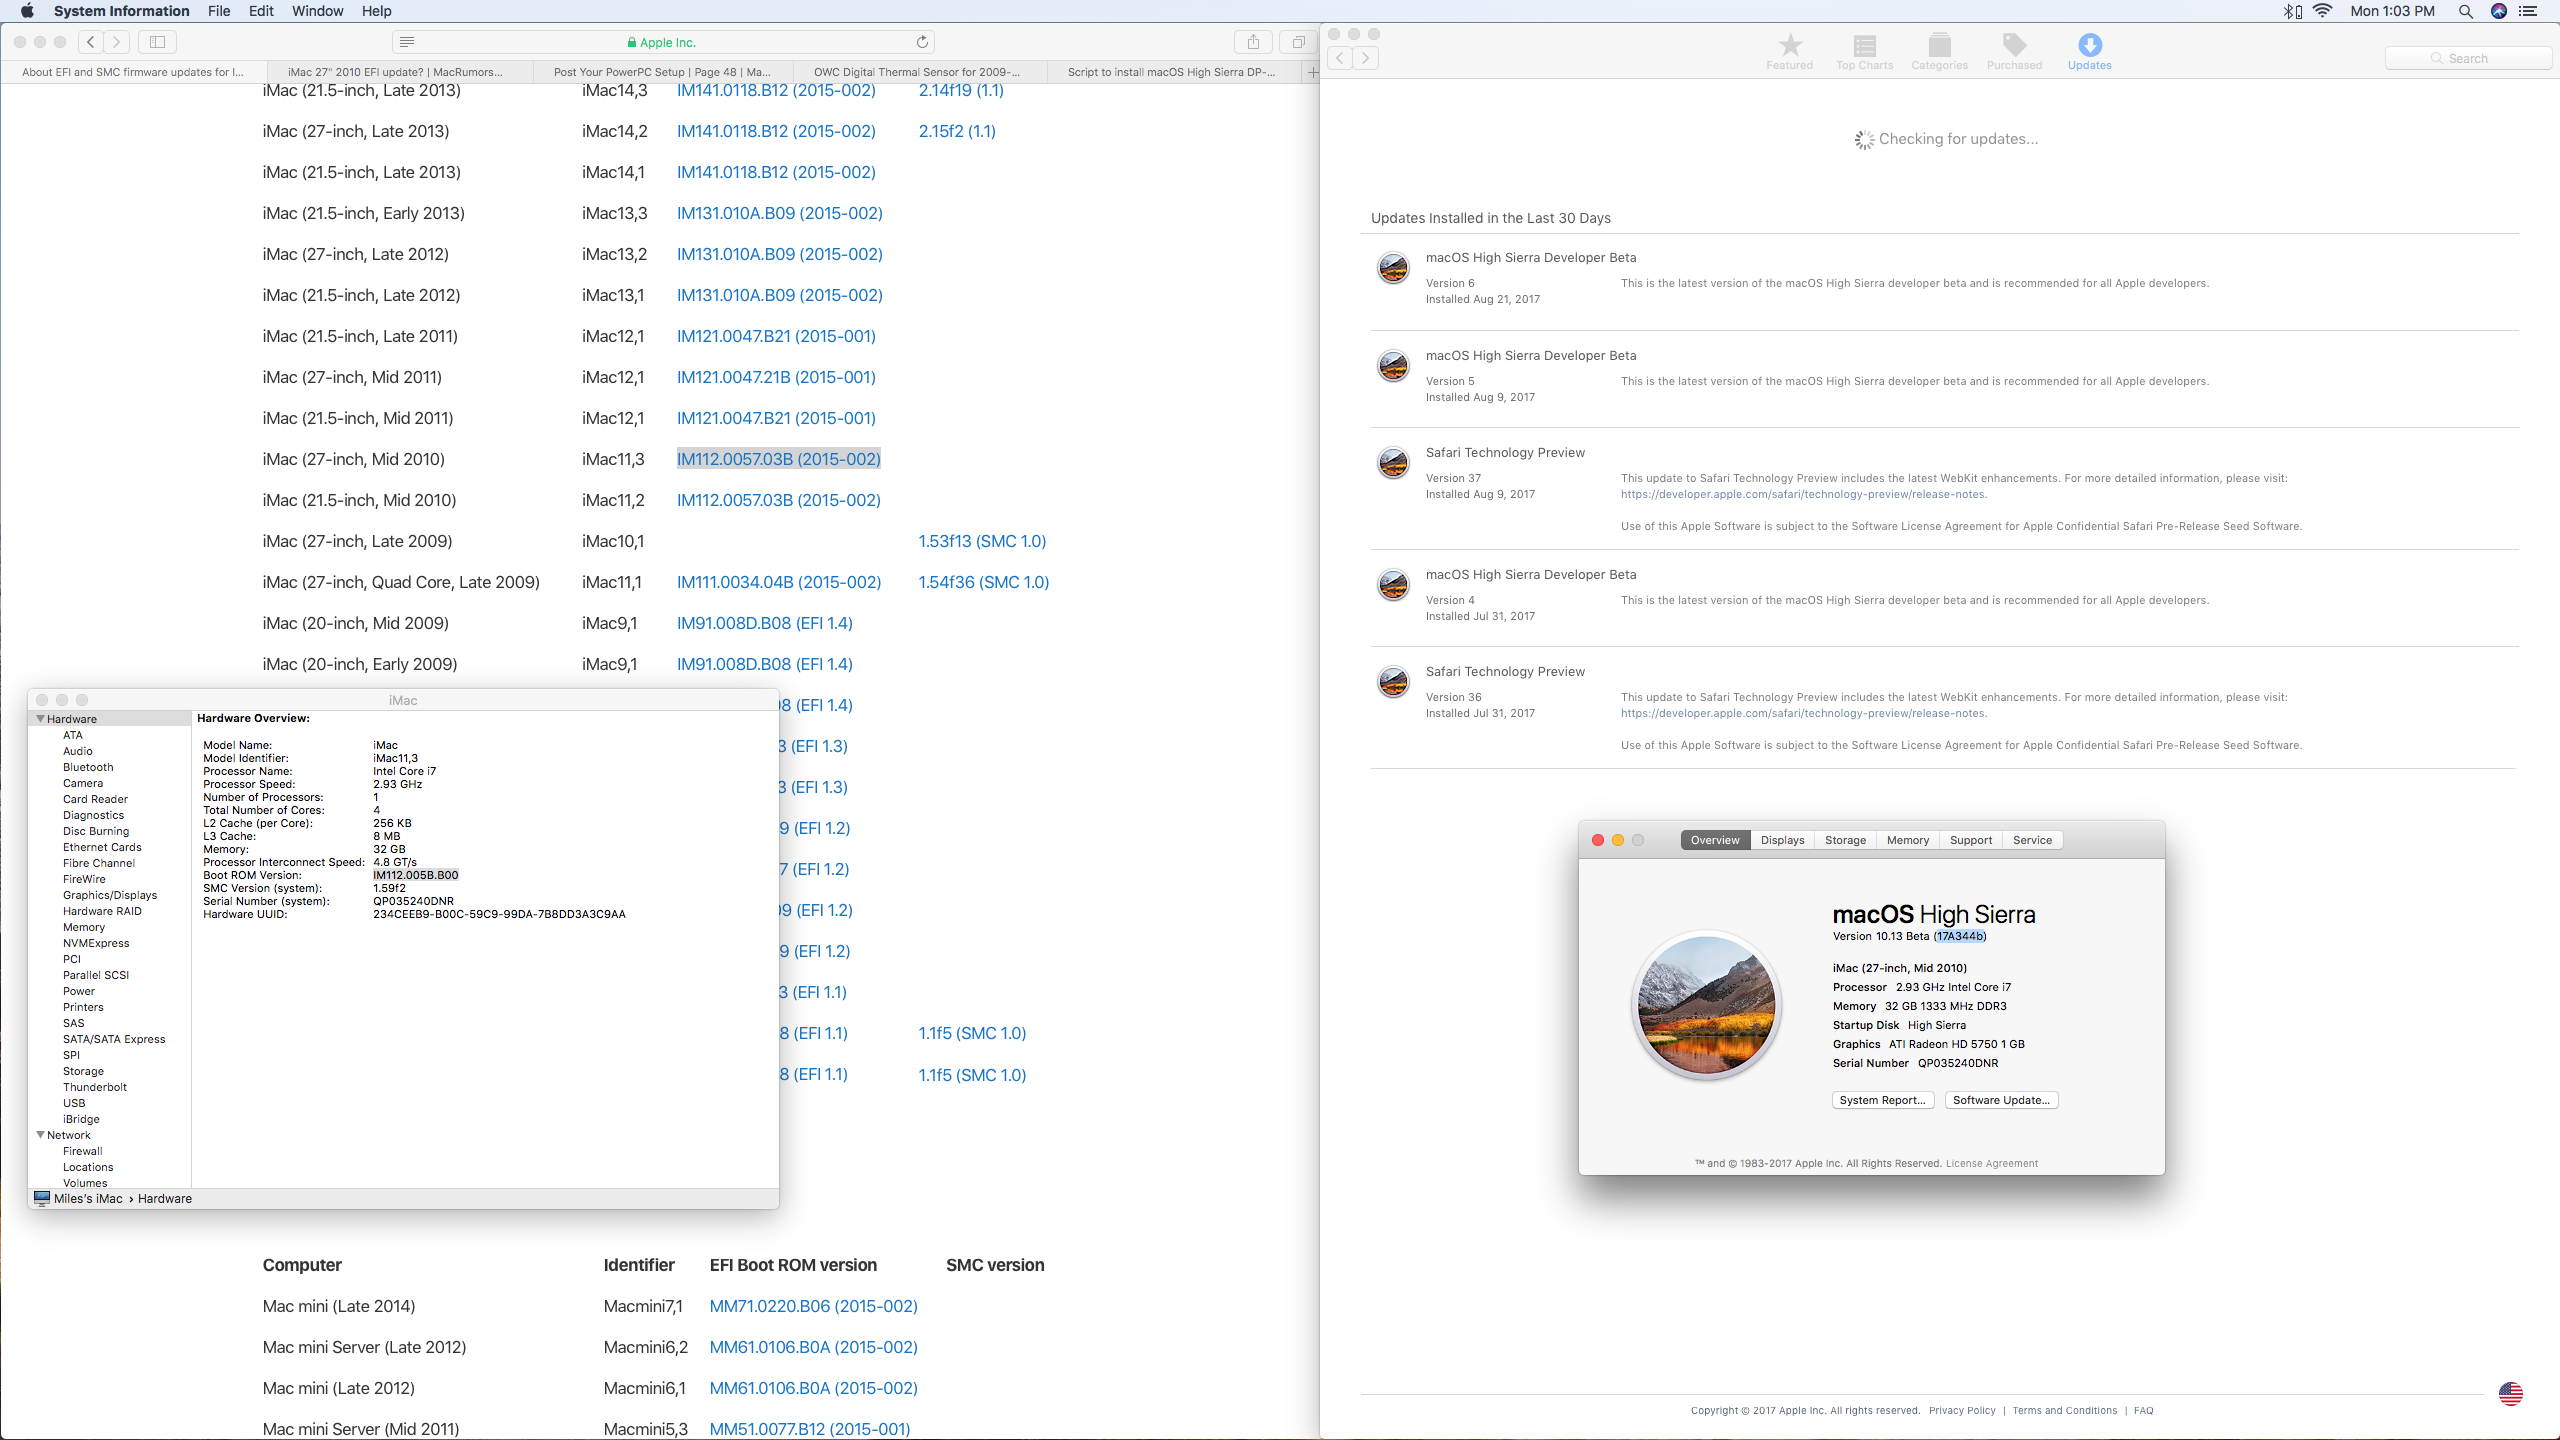Collapse the Network tree section
This screenshot has width=2560, height=1440.
pos(41,1135)
